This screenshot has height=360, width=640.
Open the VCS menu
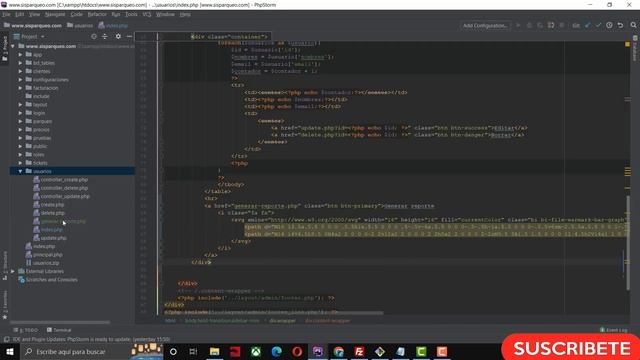point(147,14)
